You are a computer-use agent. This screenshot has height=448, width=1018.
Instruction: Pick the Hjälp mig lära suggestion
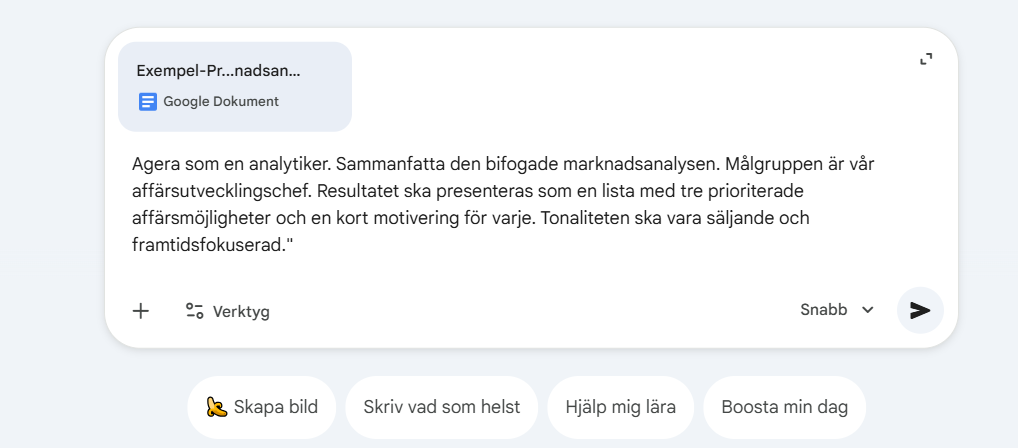click(x=620, y=407)
